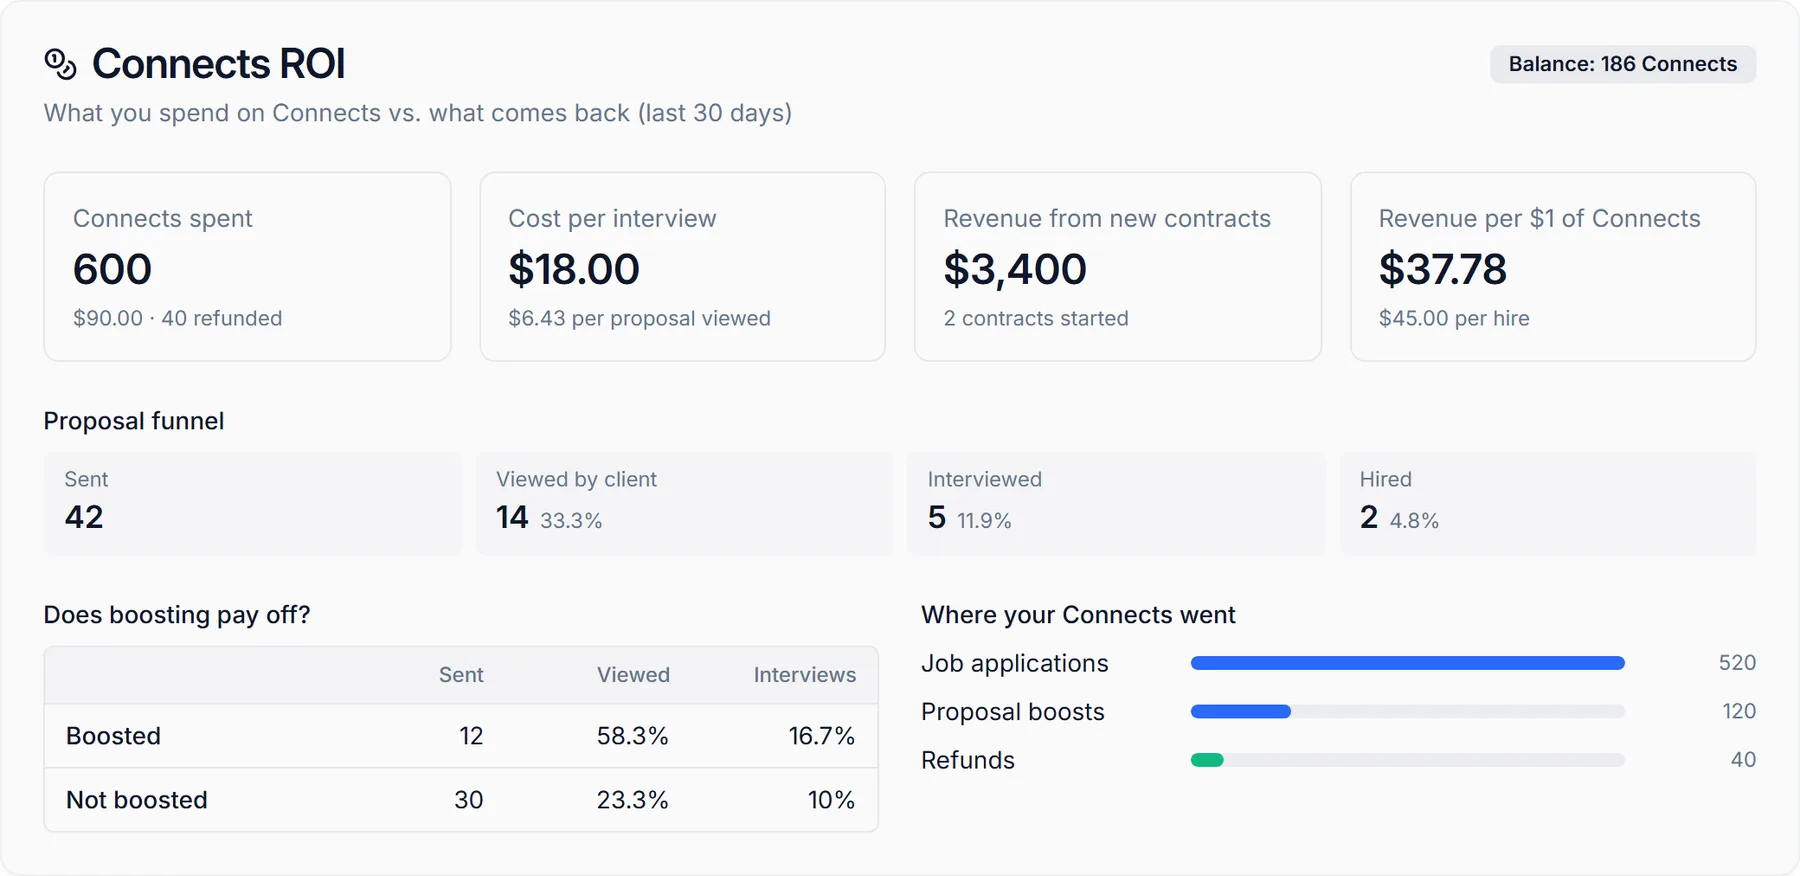Select the Interviewed funnel label
1800x876 pixels.
[984, 479]
